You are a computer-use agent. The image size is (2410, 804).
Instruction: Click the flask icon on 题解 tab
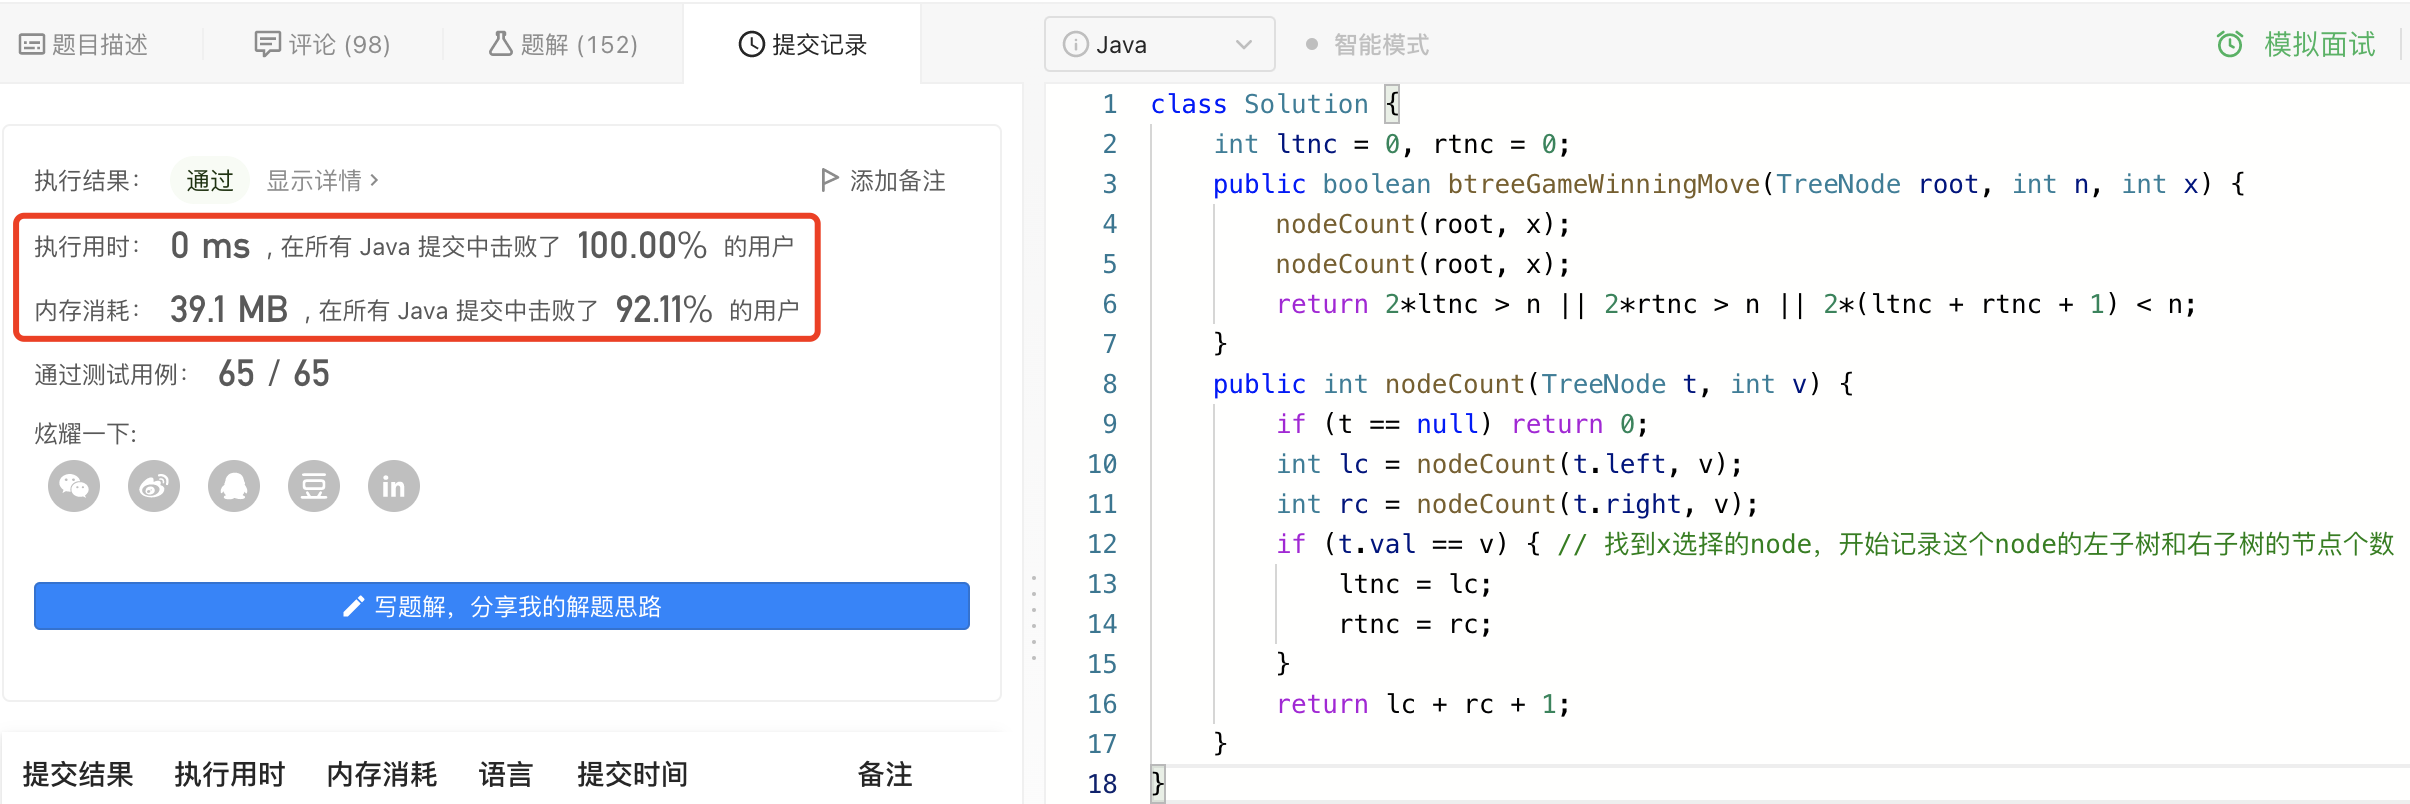coord(500,44)
